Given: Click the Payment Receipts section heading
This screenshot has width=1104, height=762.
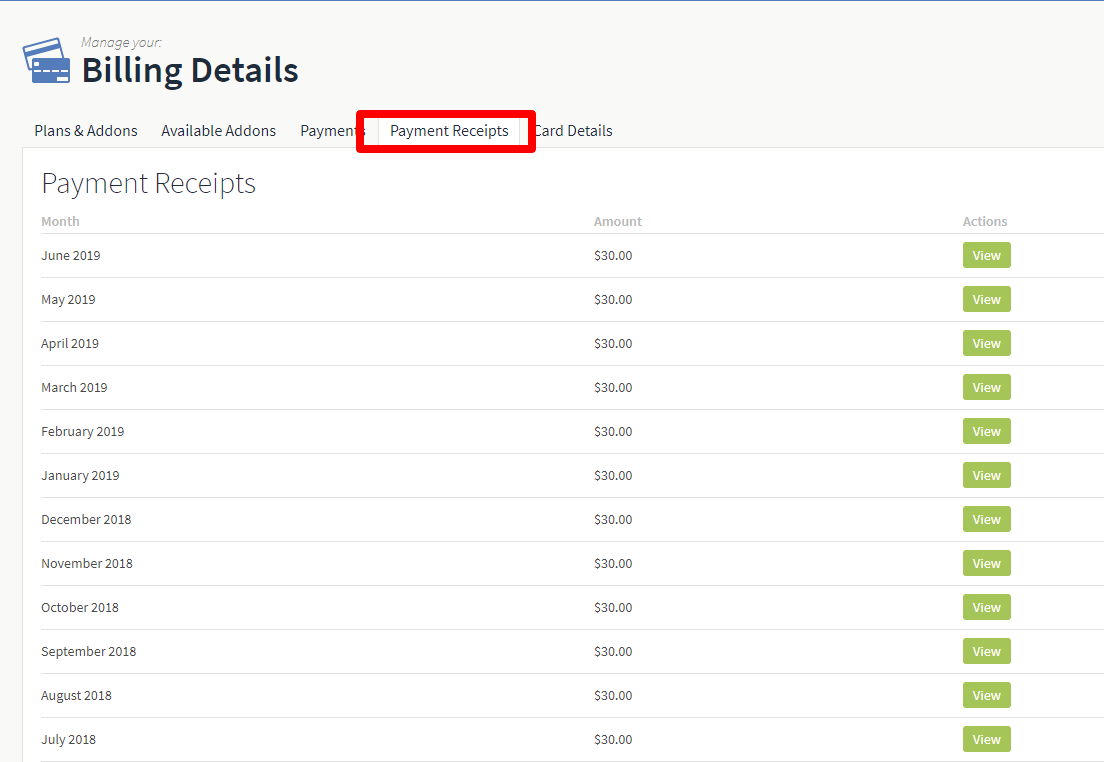Looking at the screenshot, I should 149,184.
